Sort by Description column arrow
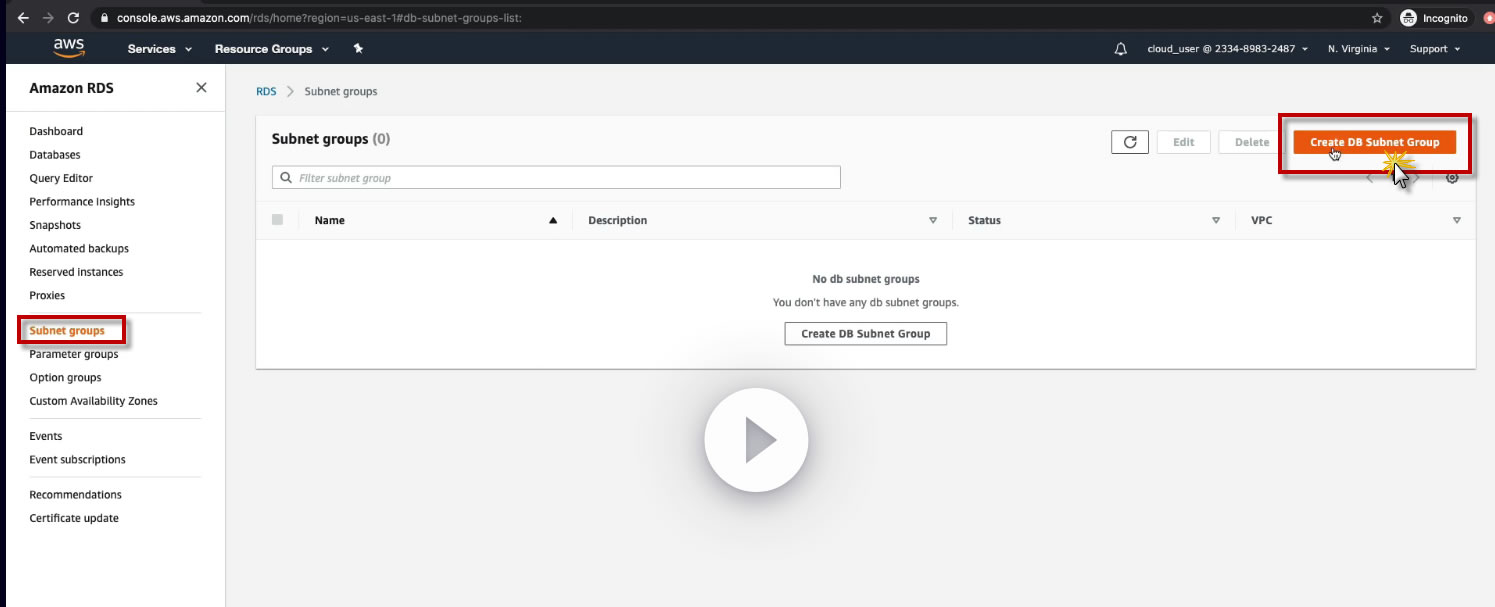This screenshot has height=607, width=1495. [x=933, y=221]
